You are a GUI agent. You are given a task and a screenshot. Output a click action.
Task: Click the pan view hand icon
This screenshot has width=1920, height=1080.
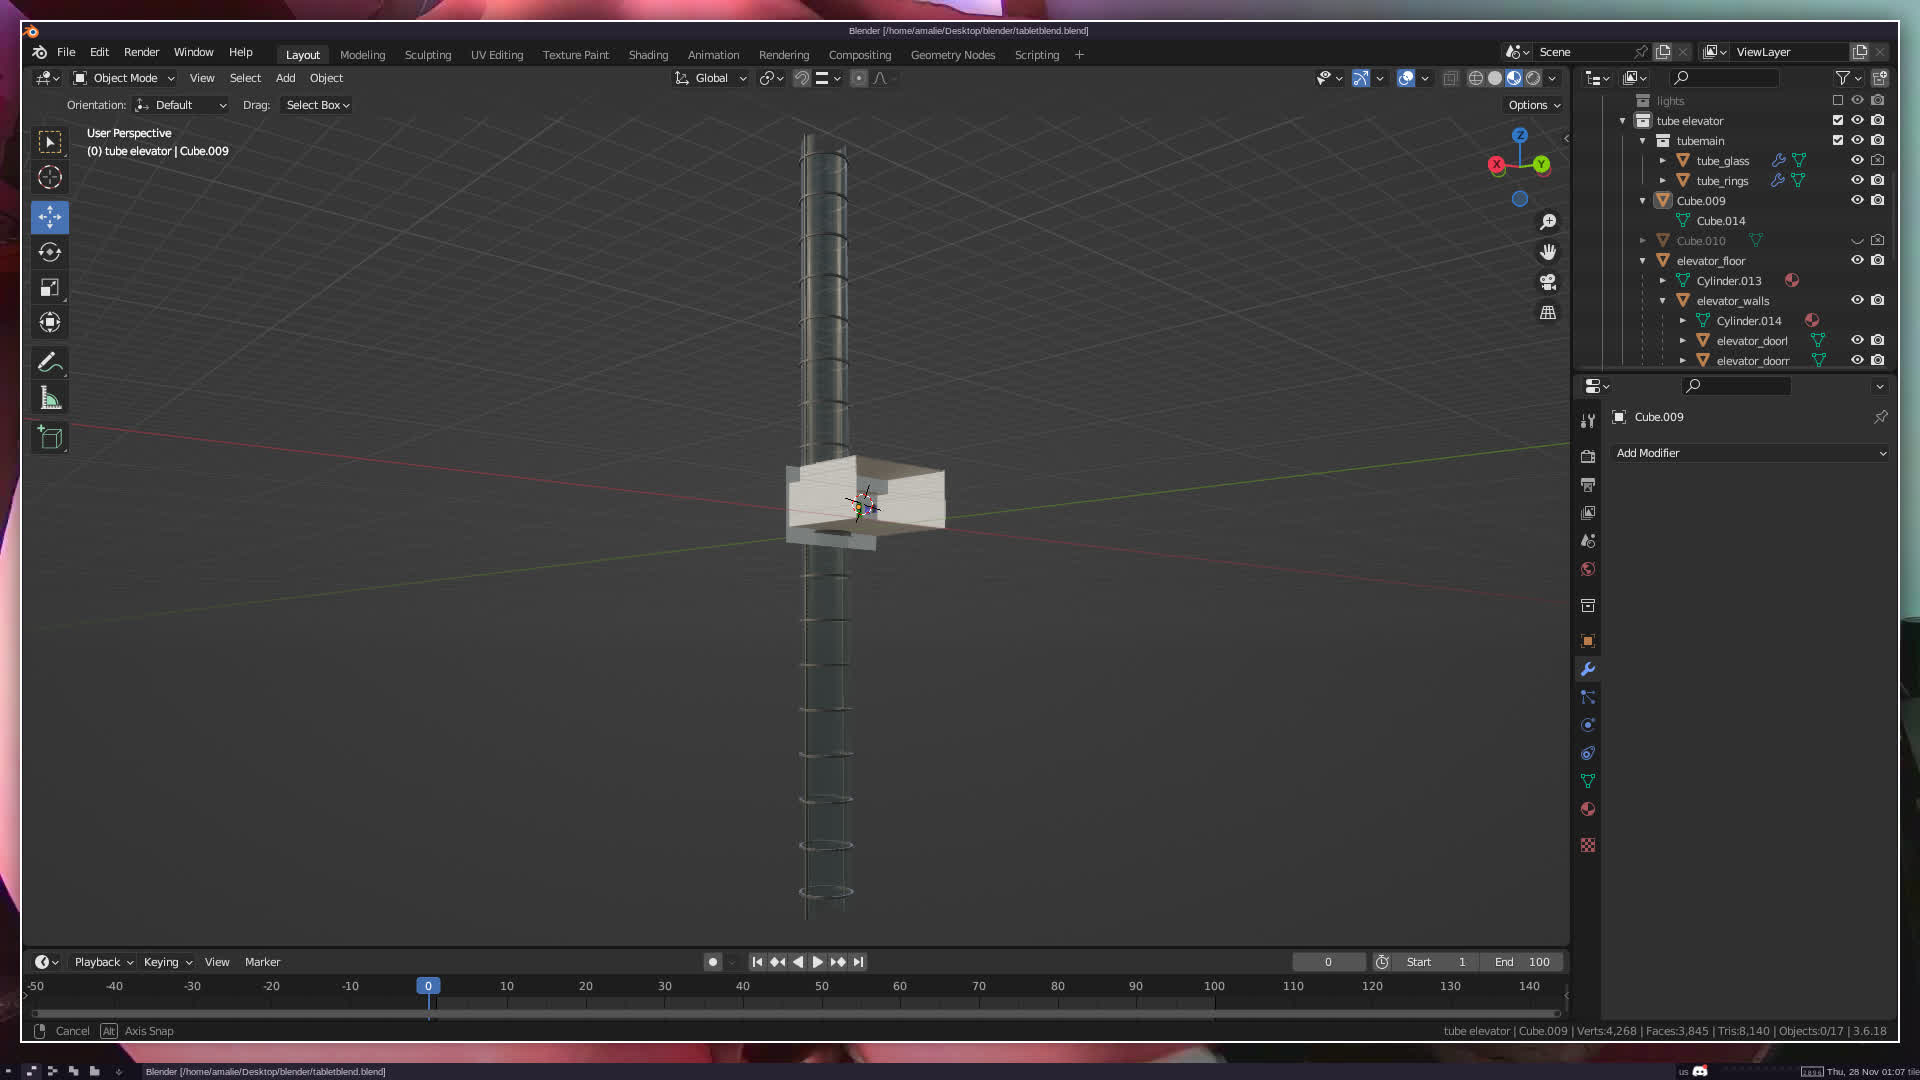[1548, 252]
